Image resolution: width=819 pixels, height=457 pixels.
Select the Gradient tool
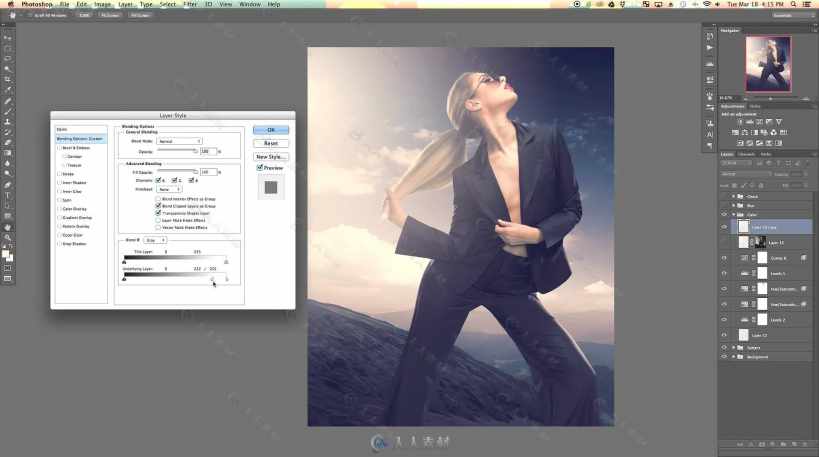(x=7, y=153)
